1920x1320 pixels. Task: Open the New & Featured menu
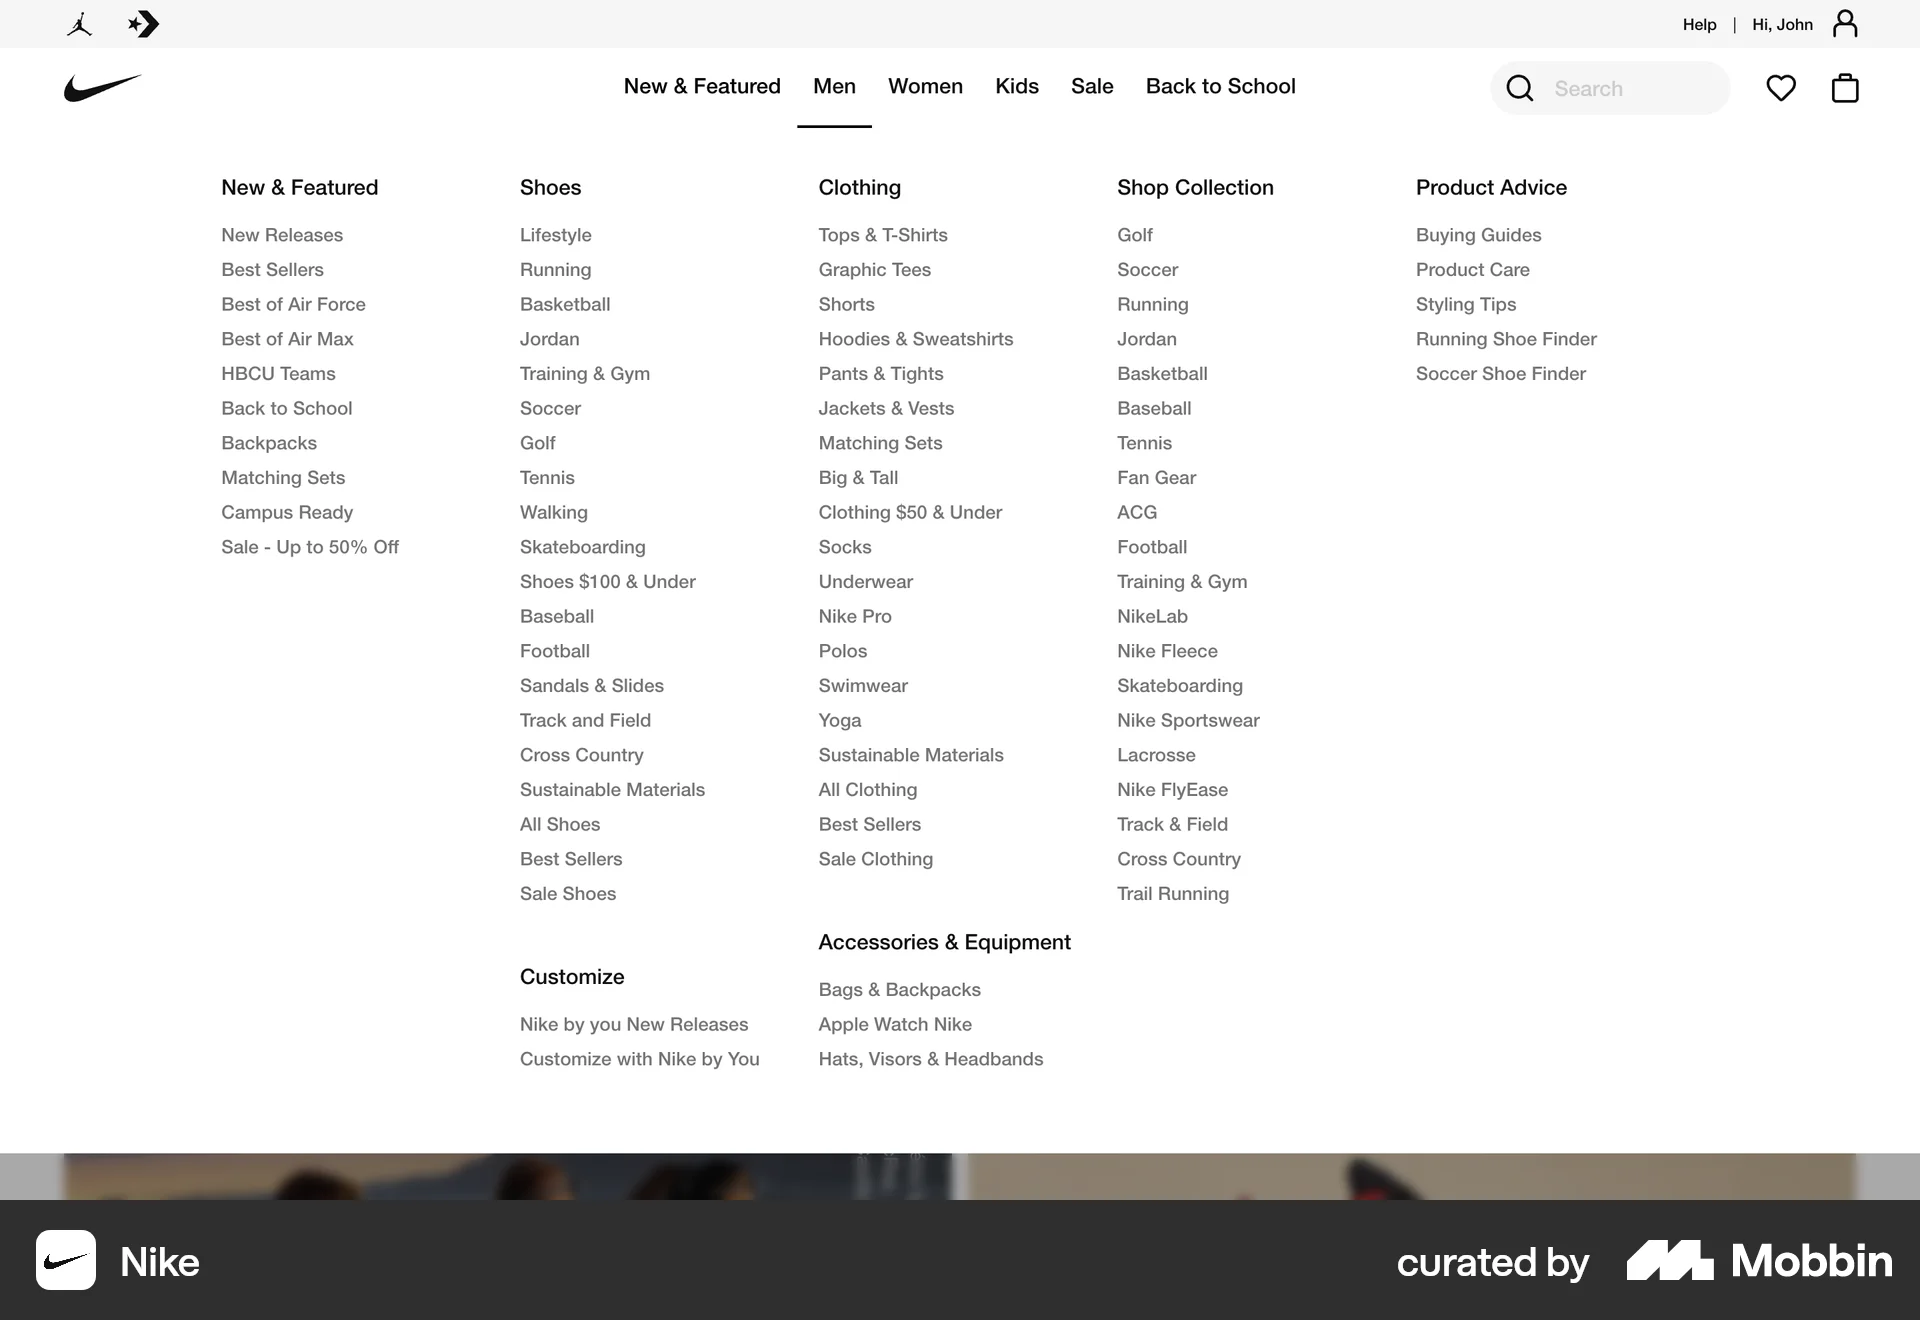pos(702,86)
